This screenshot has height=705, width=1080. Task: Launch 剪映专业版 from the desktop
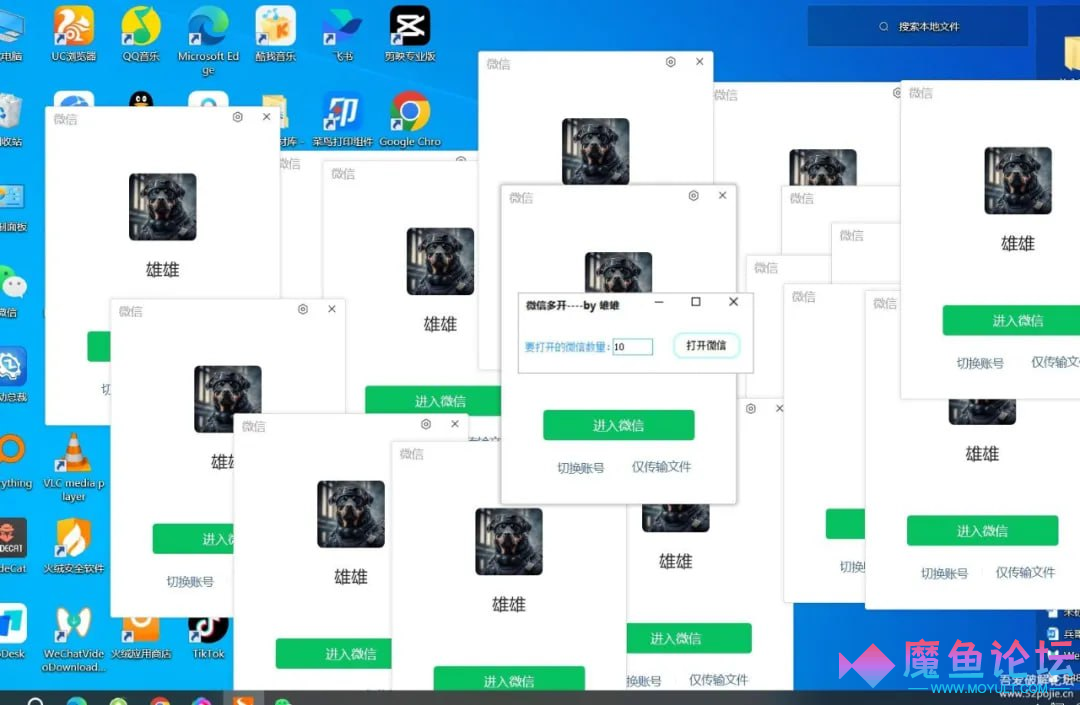(410, 33)
